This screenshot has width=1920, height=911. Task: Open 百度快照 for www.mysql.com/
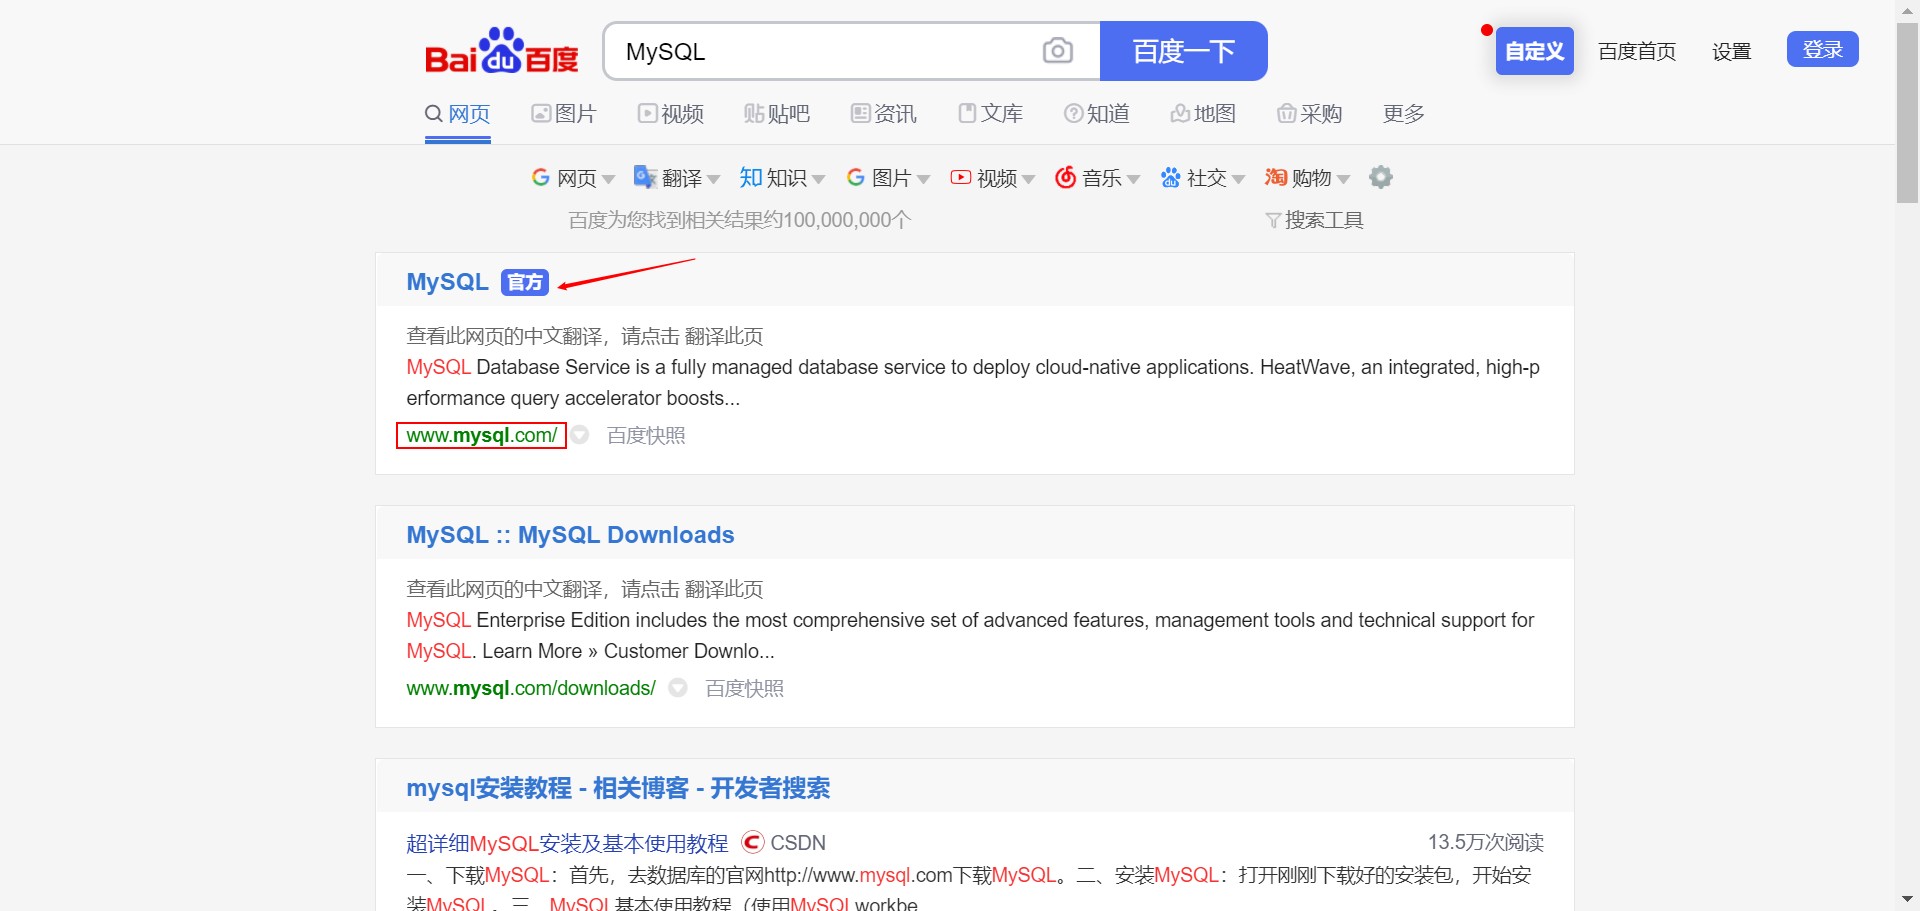pyautogui.click(x=646, y=435)
